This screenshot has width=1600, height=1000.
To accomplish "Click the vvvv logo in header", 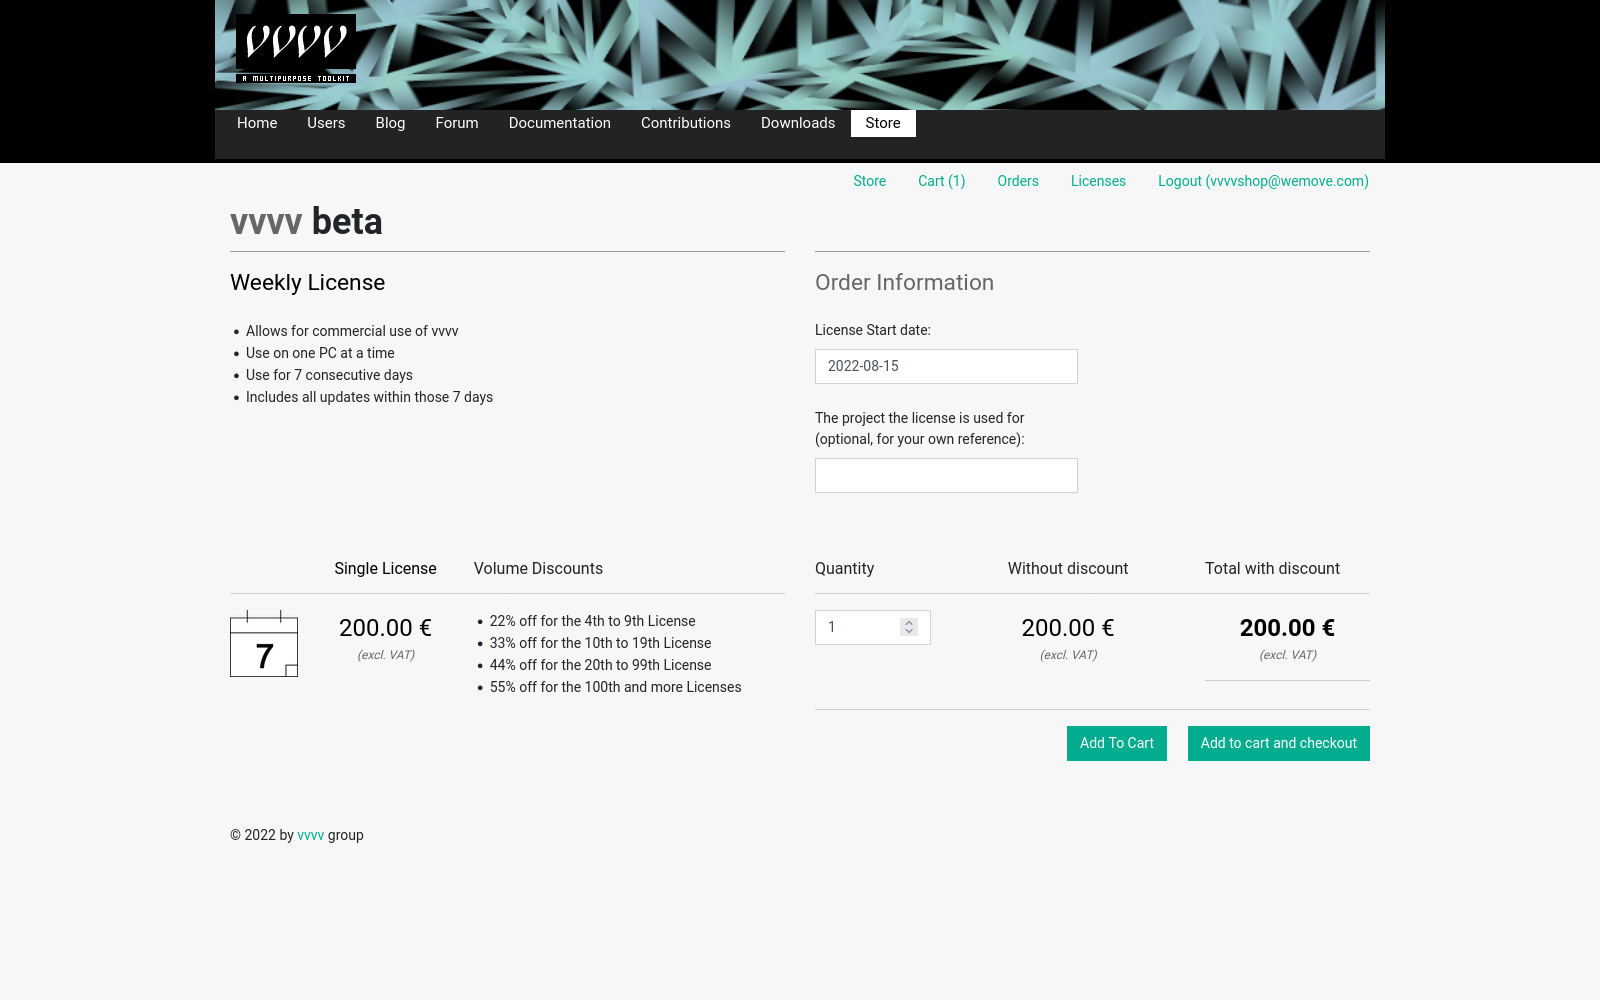I will (295, 48).
